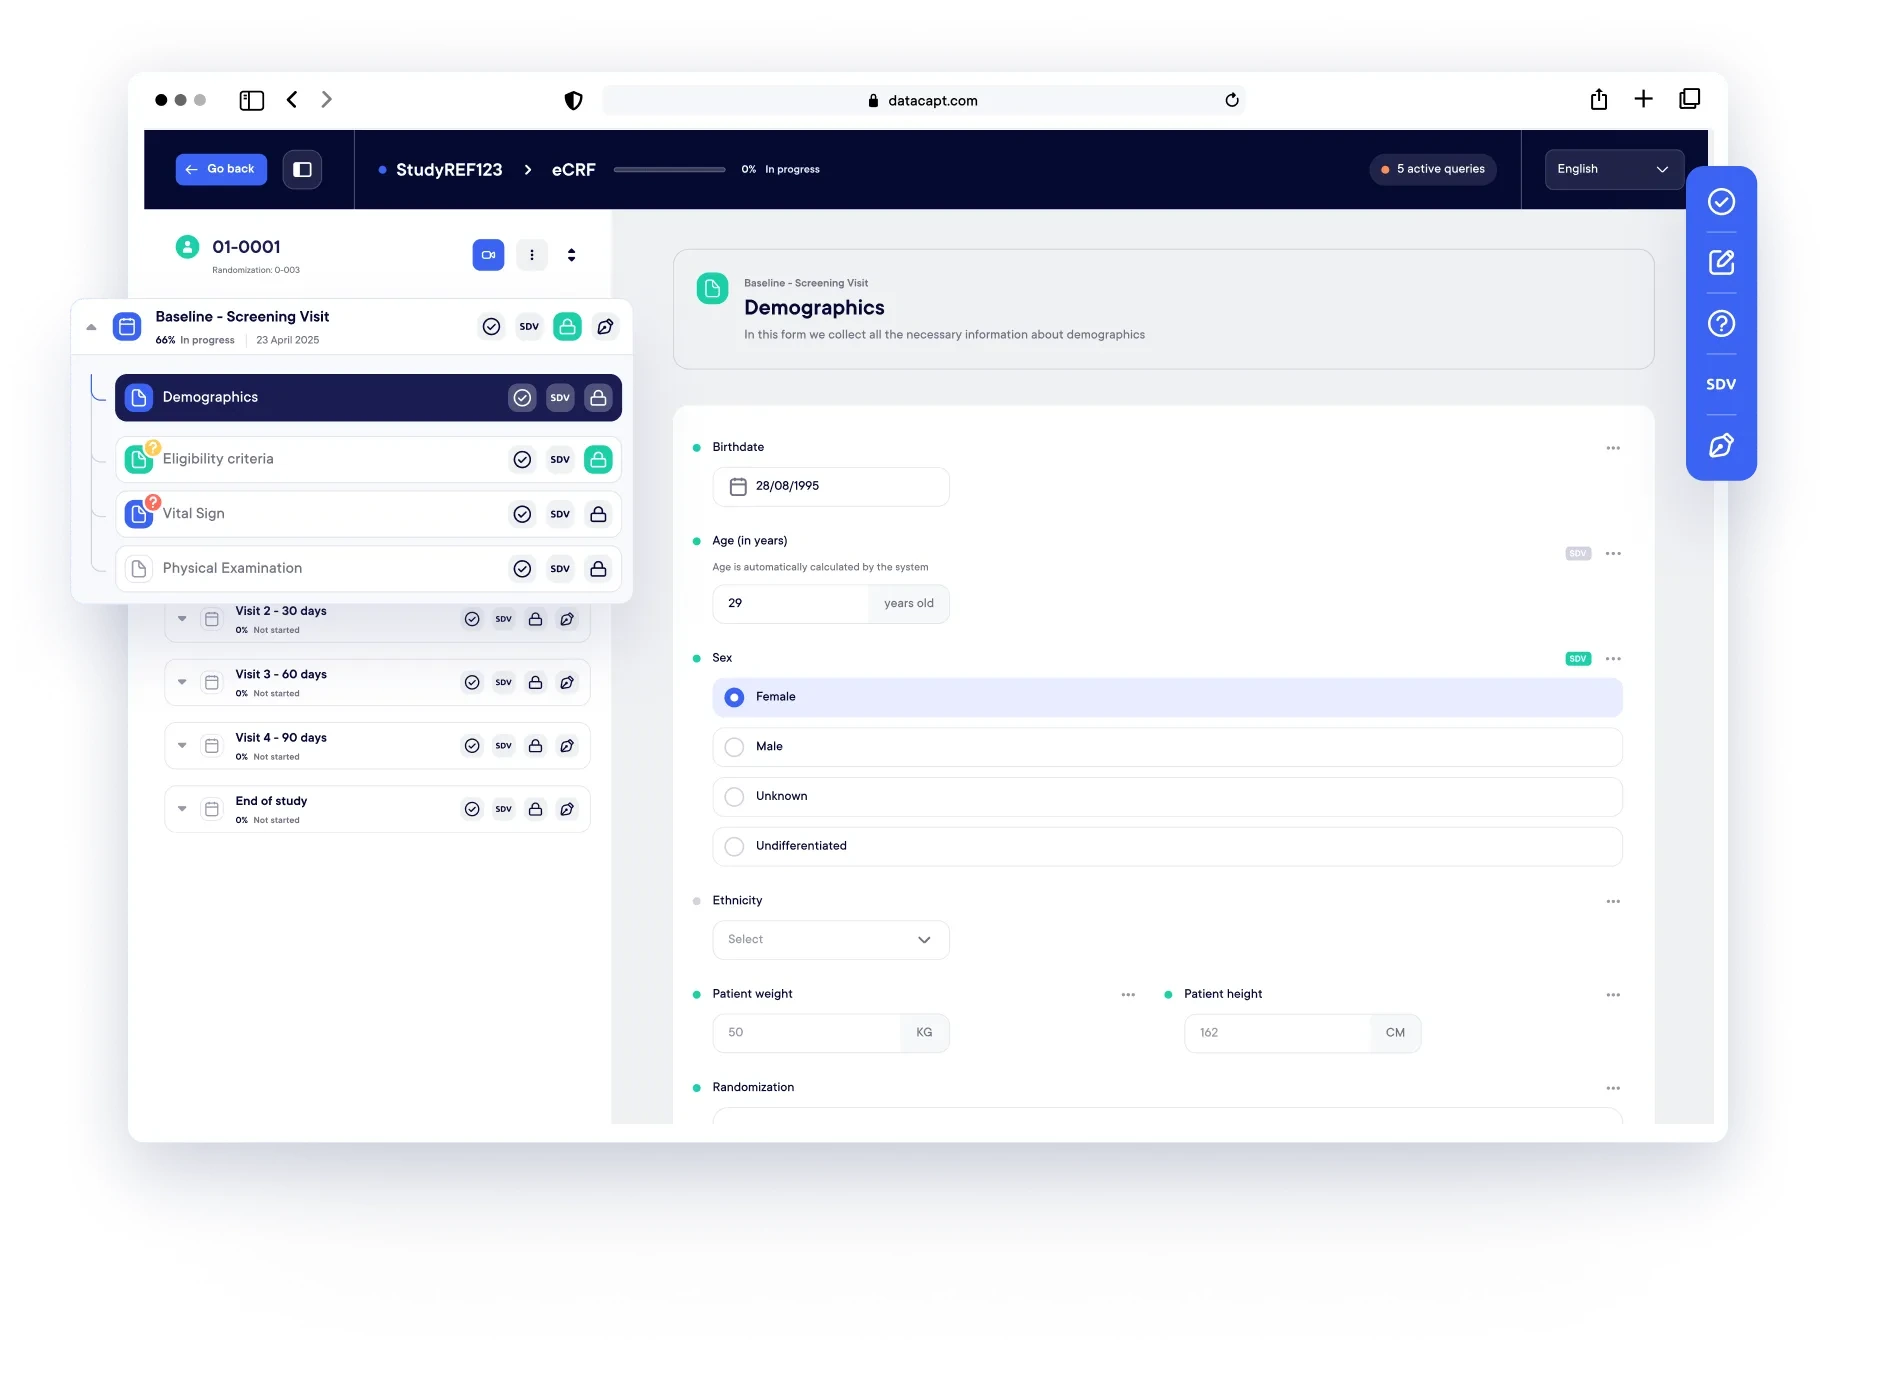This screenshot has height=1400, width=1878.
Task: Click the edit note icon in the floating blue toolbar
Action: point(1721,263)
